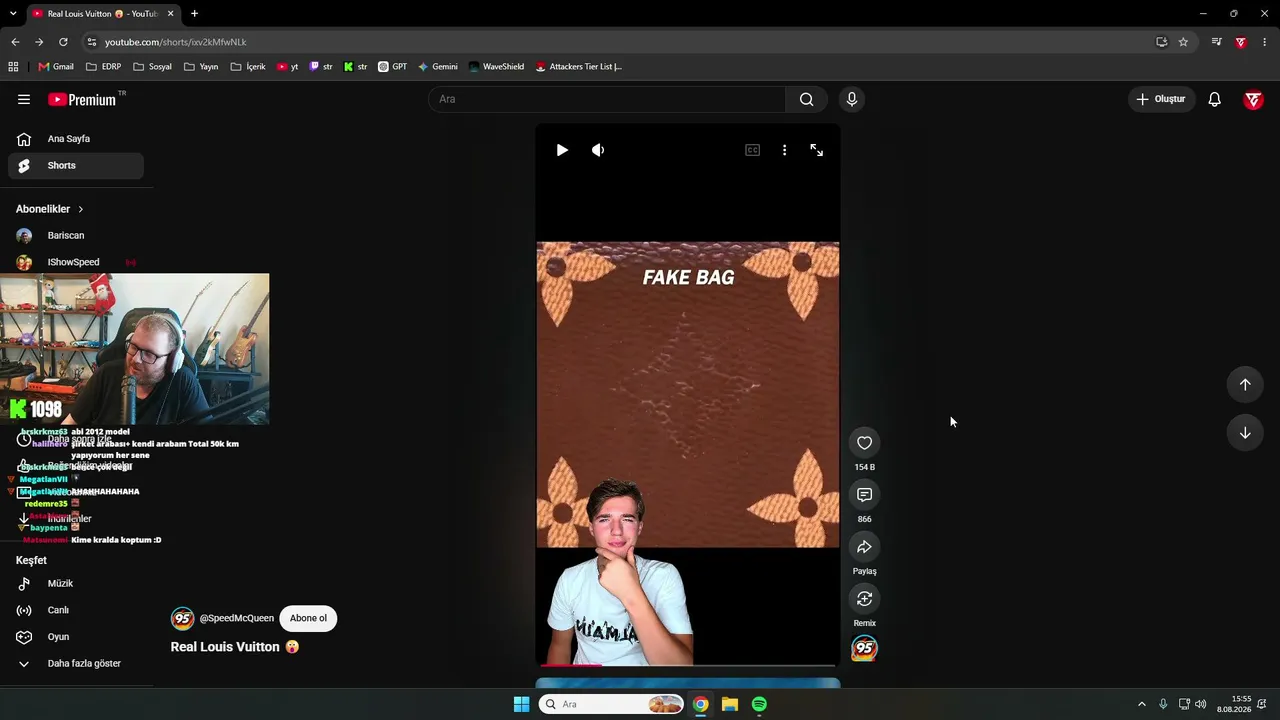
Task: Open Spotify from the taskbar
Action: [x=759, y=704]
